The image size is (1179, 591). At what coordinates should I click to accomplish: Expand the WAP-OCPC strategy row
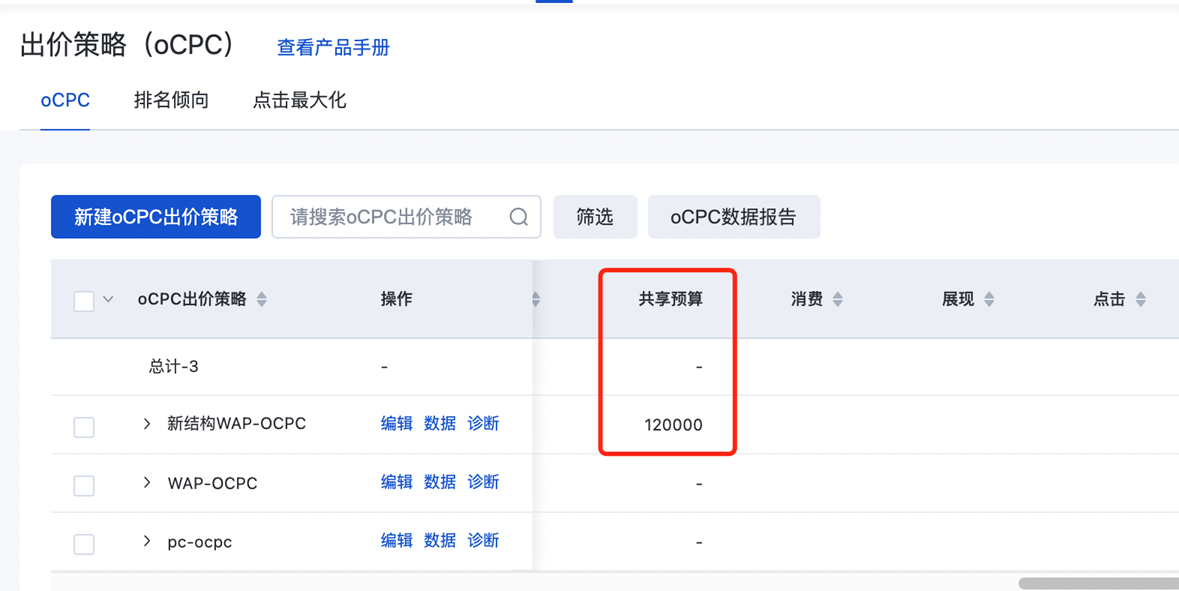(x=147, y=482)
